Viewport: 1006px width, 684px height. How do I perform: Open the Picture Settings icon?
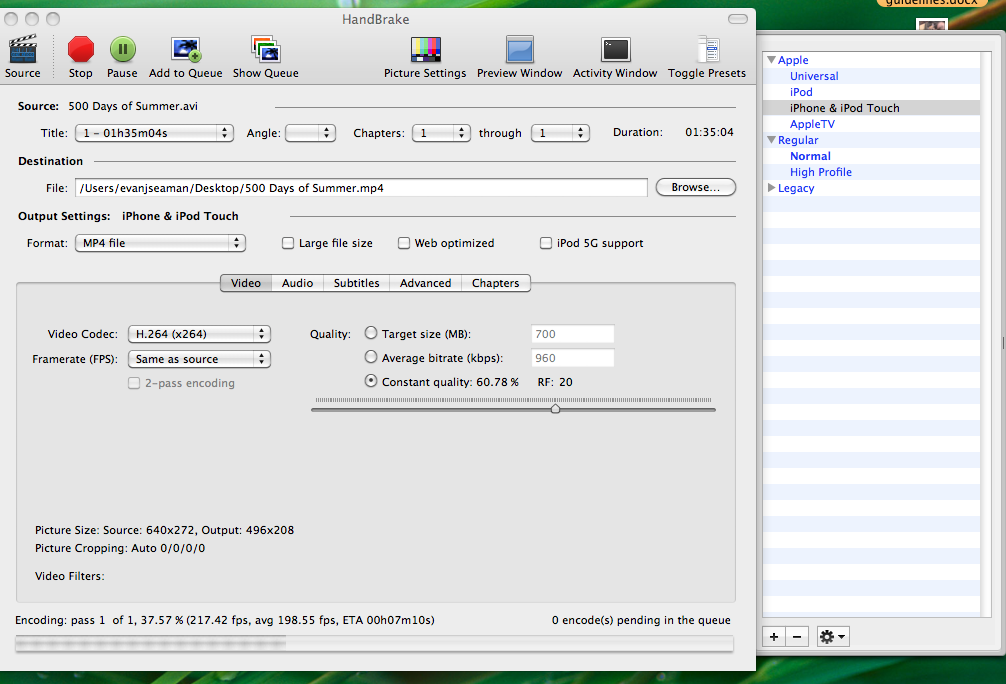[x=425, y=49]
